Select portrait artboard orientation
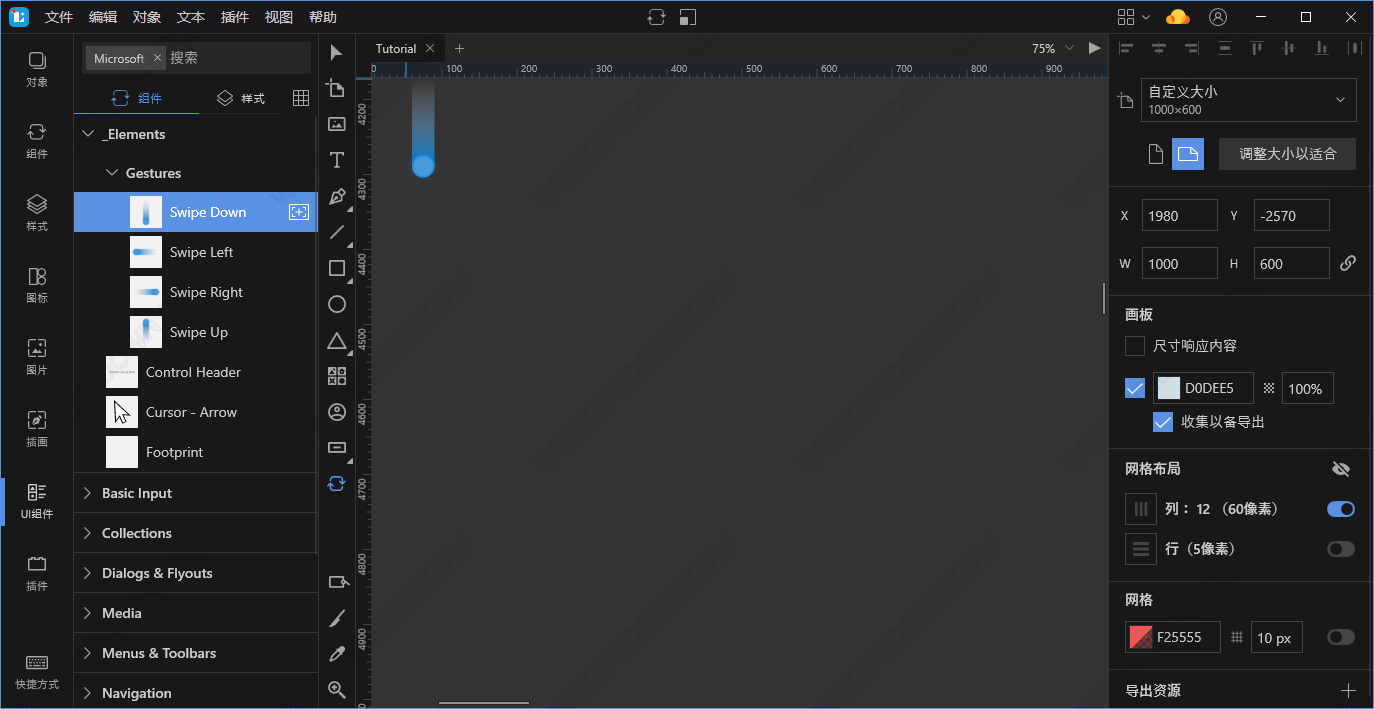1374x709 pixels. [1155, 154]
